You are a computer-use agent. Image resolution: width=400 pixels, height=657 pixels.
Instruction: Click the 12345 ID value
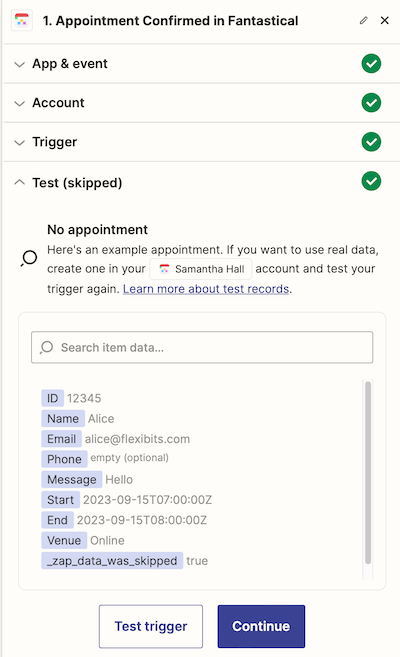click(x=84, y=398)
